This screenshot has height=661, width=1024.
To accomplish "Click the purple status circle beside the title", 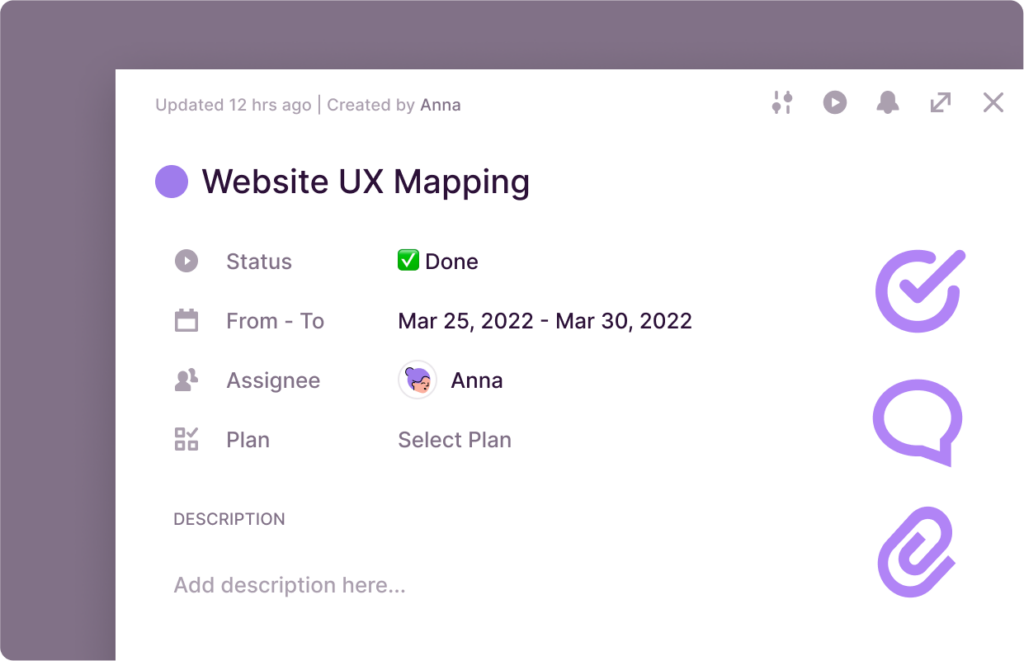I will pos(171,182).
